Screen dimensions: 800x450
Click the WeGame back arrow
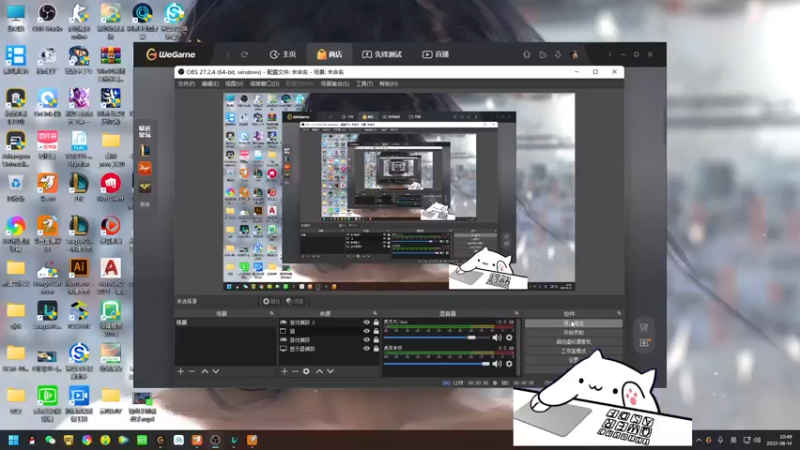pyautogui.click(x=228, y=55)
